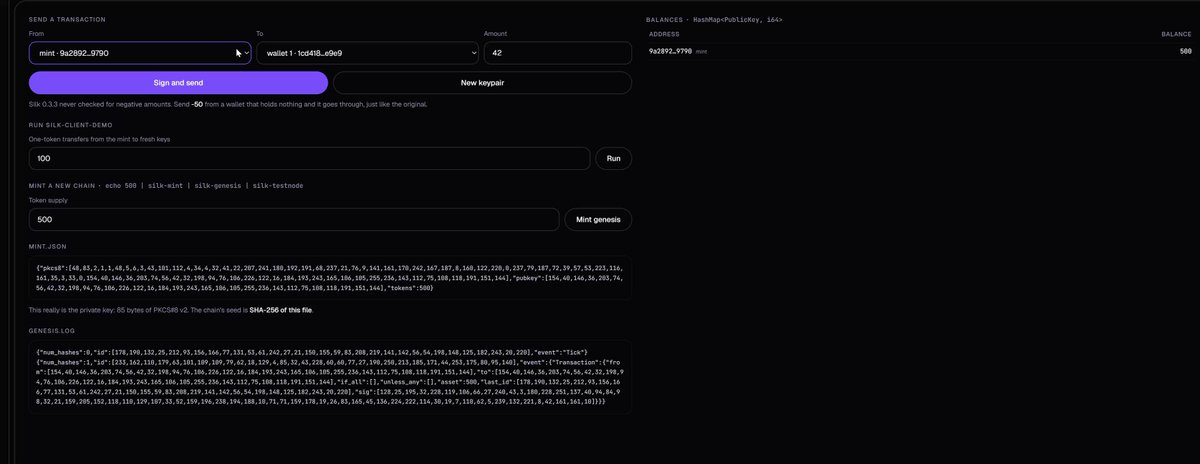Click the RUN SILK-CLIENT-DEMO heading
Image resolution: width=1200 pixels, height=464 pixels.
(x=70, y=124)
